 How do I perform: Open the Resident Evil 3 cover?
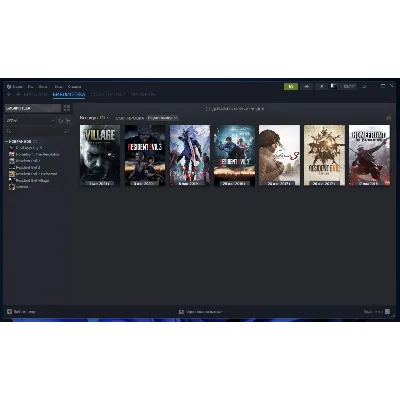(145, 155)
